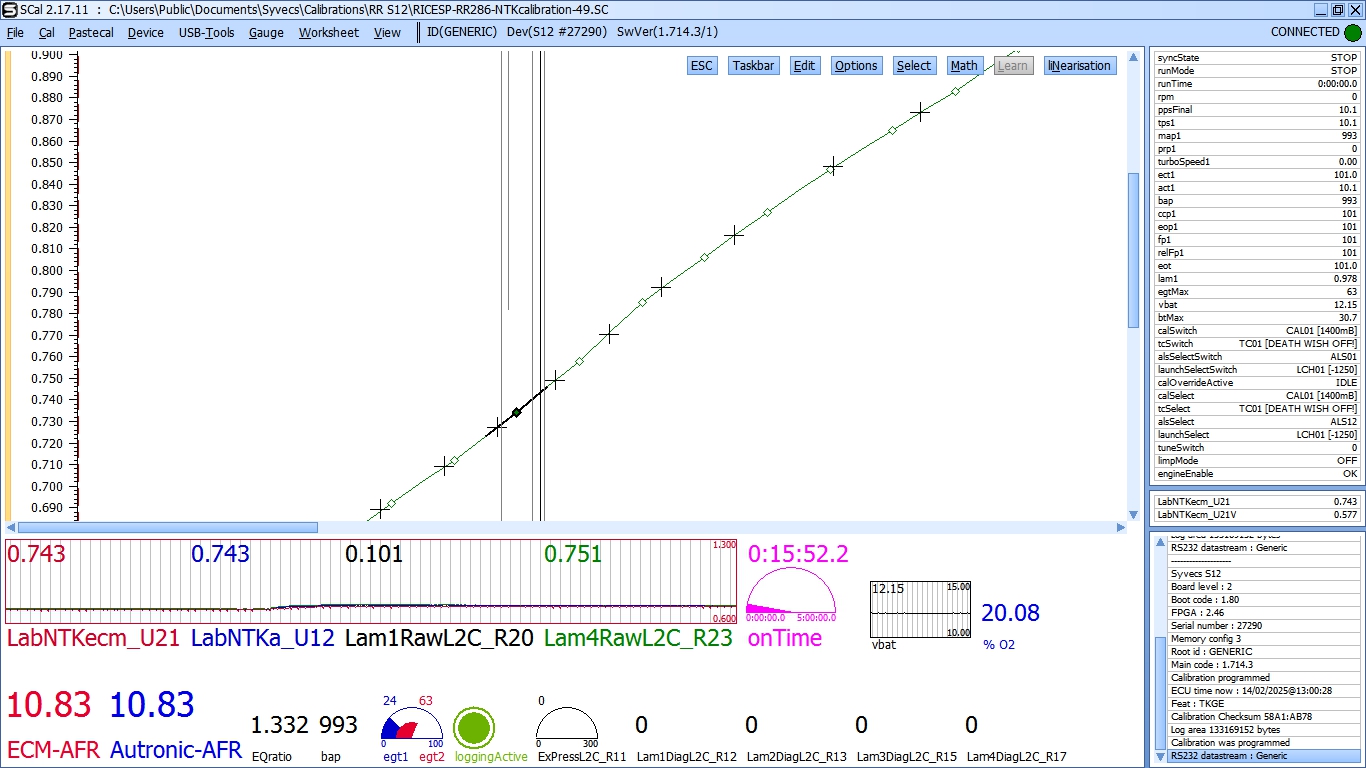Click the green loggingActive indicator
Image resolution: width=1366 pixels, height=768 pixels.
[475, 730]
